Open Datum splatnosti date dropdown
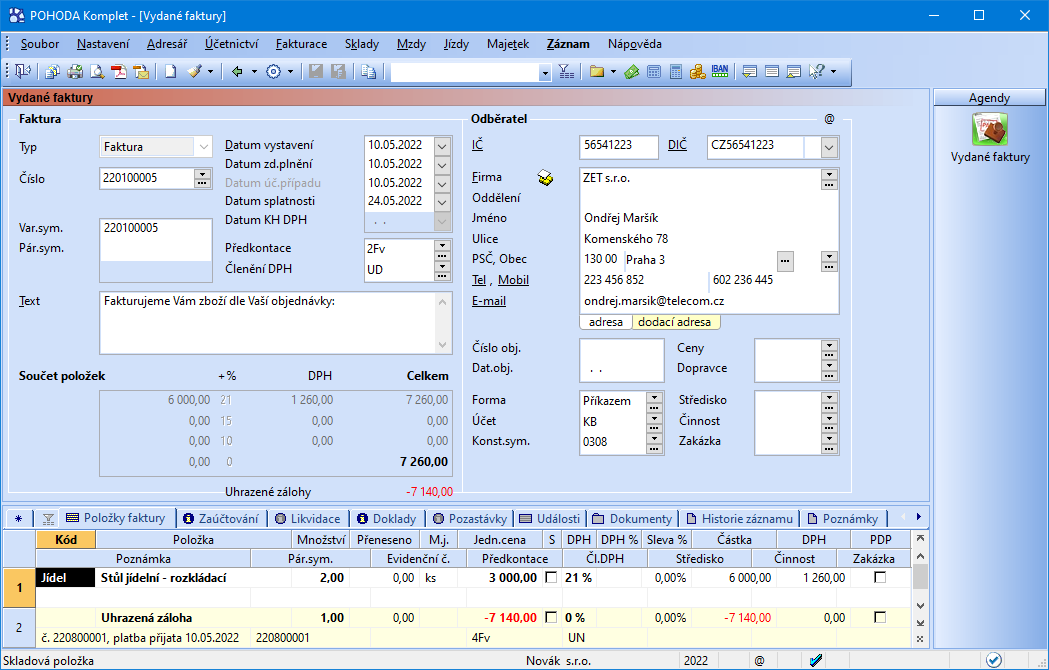This screenshot has width=1049, height=670. pos(442,201)
